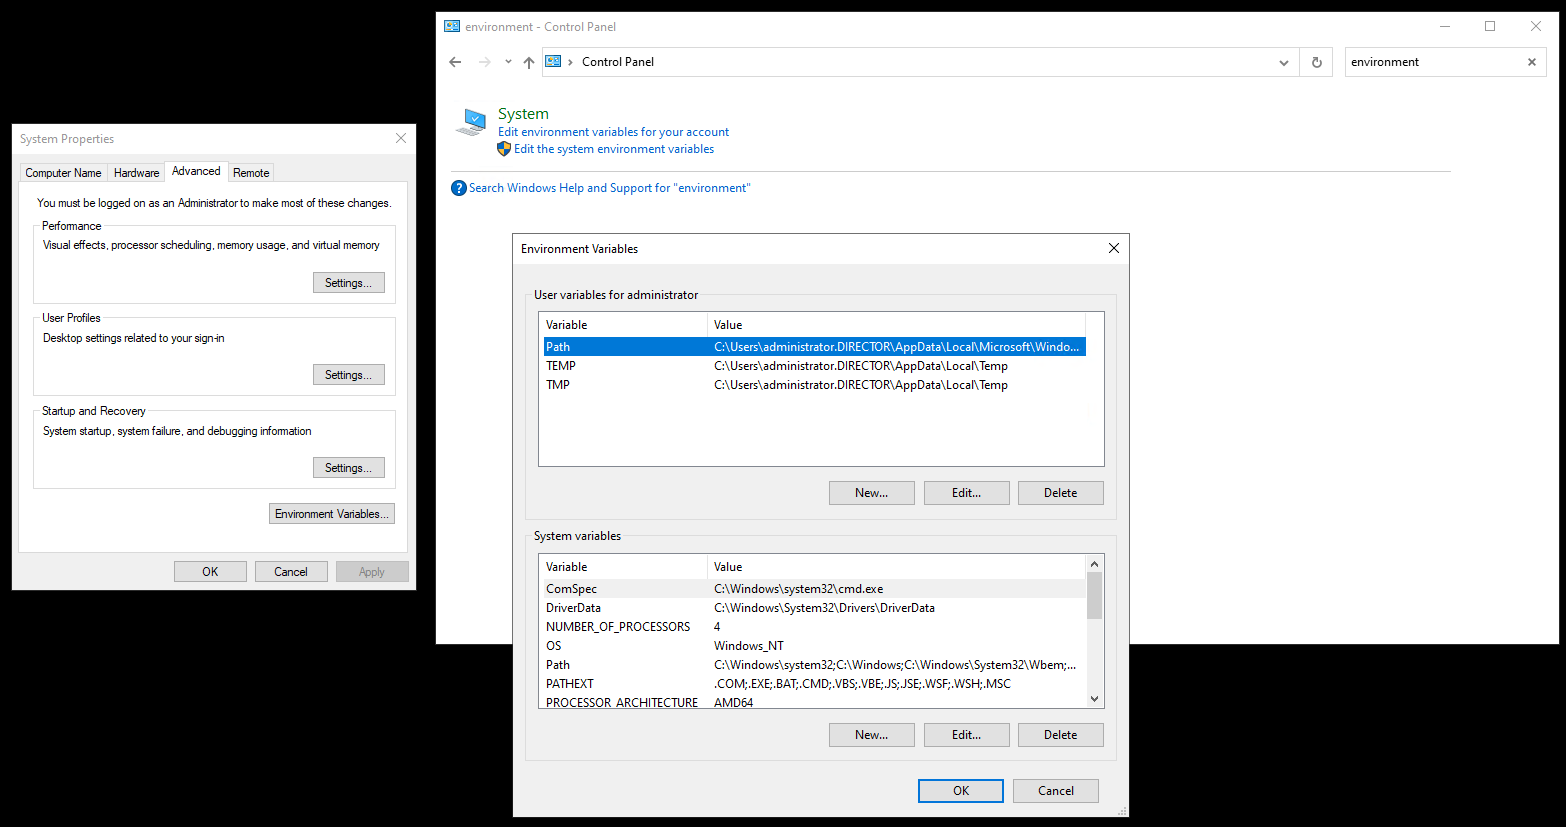This screenshot has width=1566, height=827.
Task: Click the Help question mark icon
Action: point(458,187)
